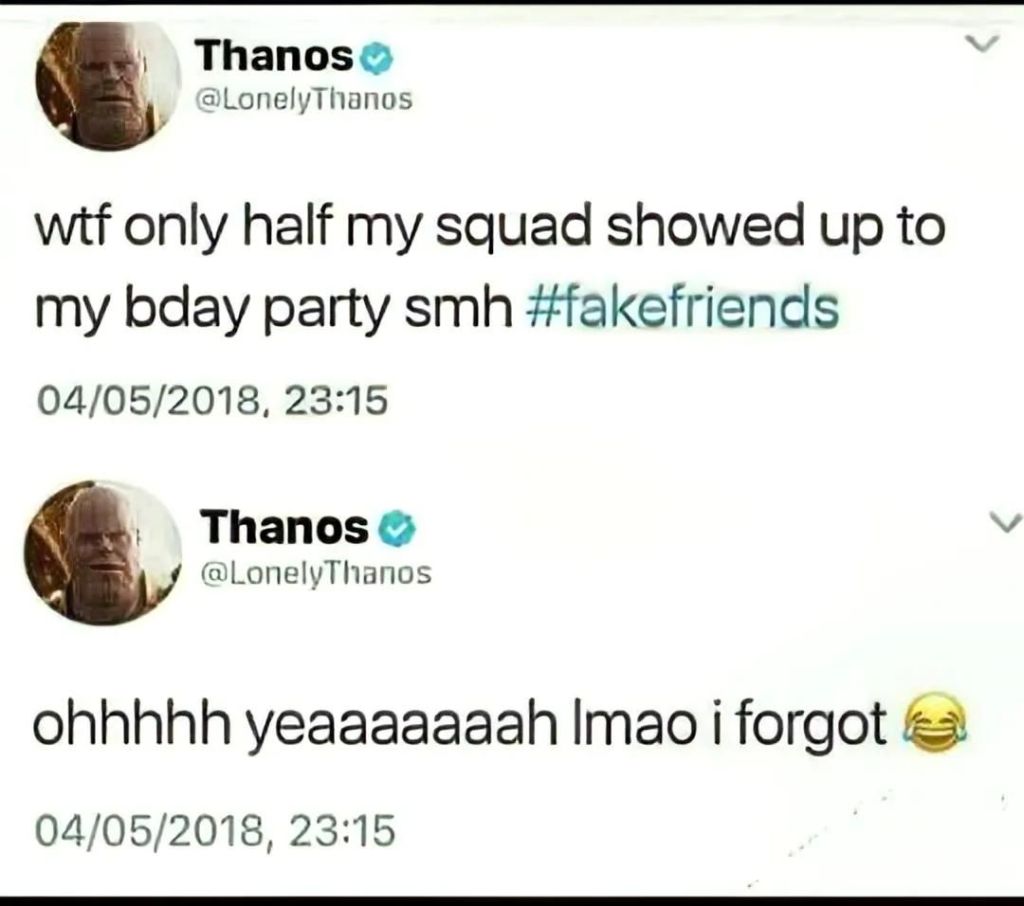Image resolution: width=1024 pixels, height=906 pixels.
Task: Click the second tweet's 04/05/2018, 23:15 timestamp
Action: [x=214, y=829]
